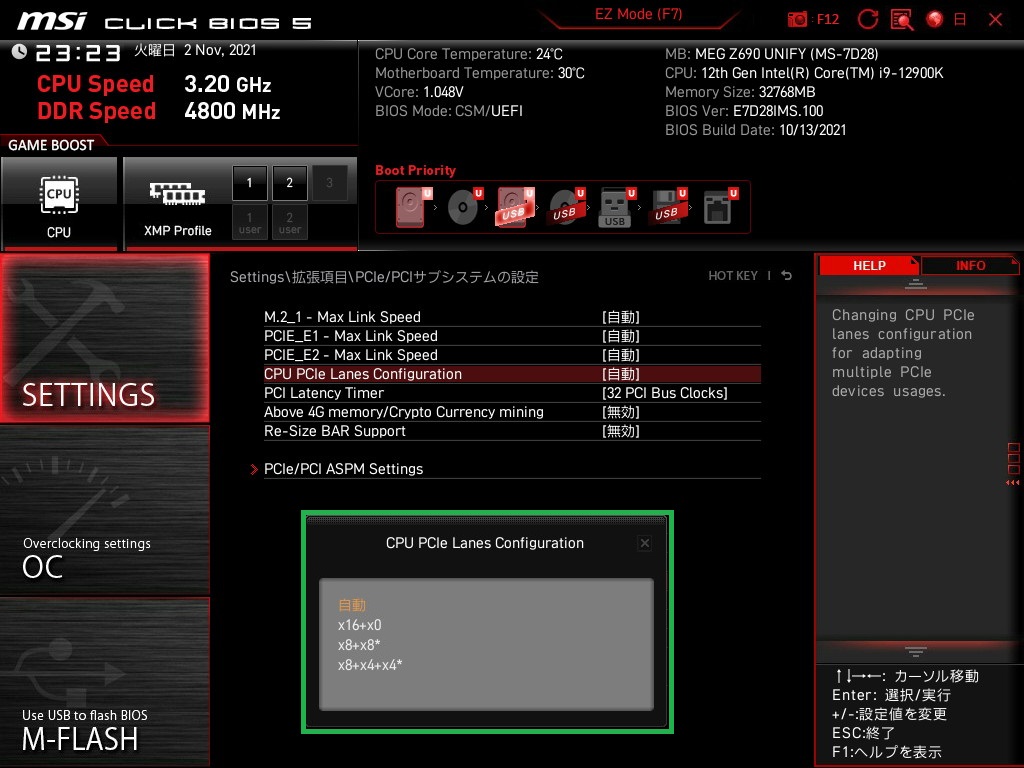The width and height of the screenshot is (1024, 768).
Task: Click the Boot Priority heading
Action: 415,170
